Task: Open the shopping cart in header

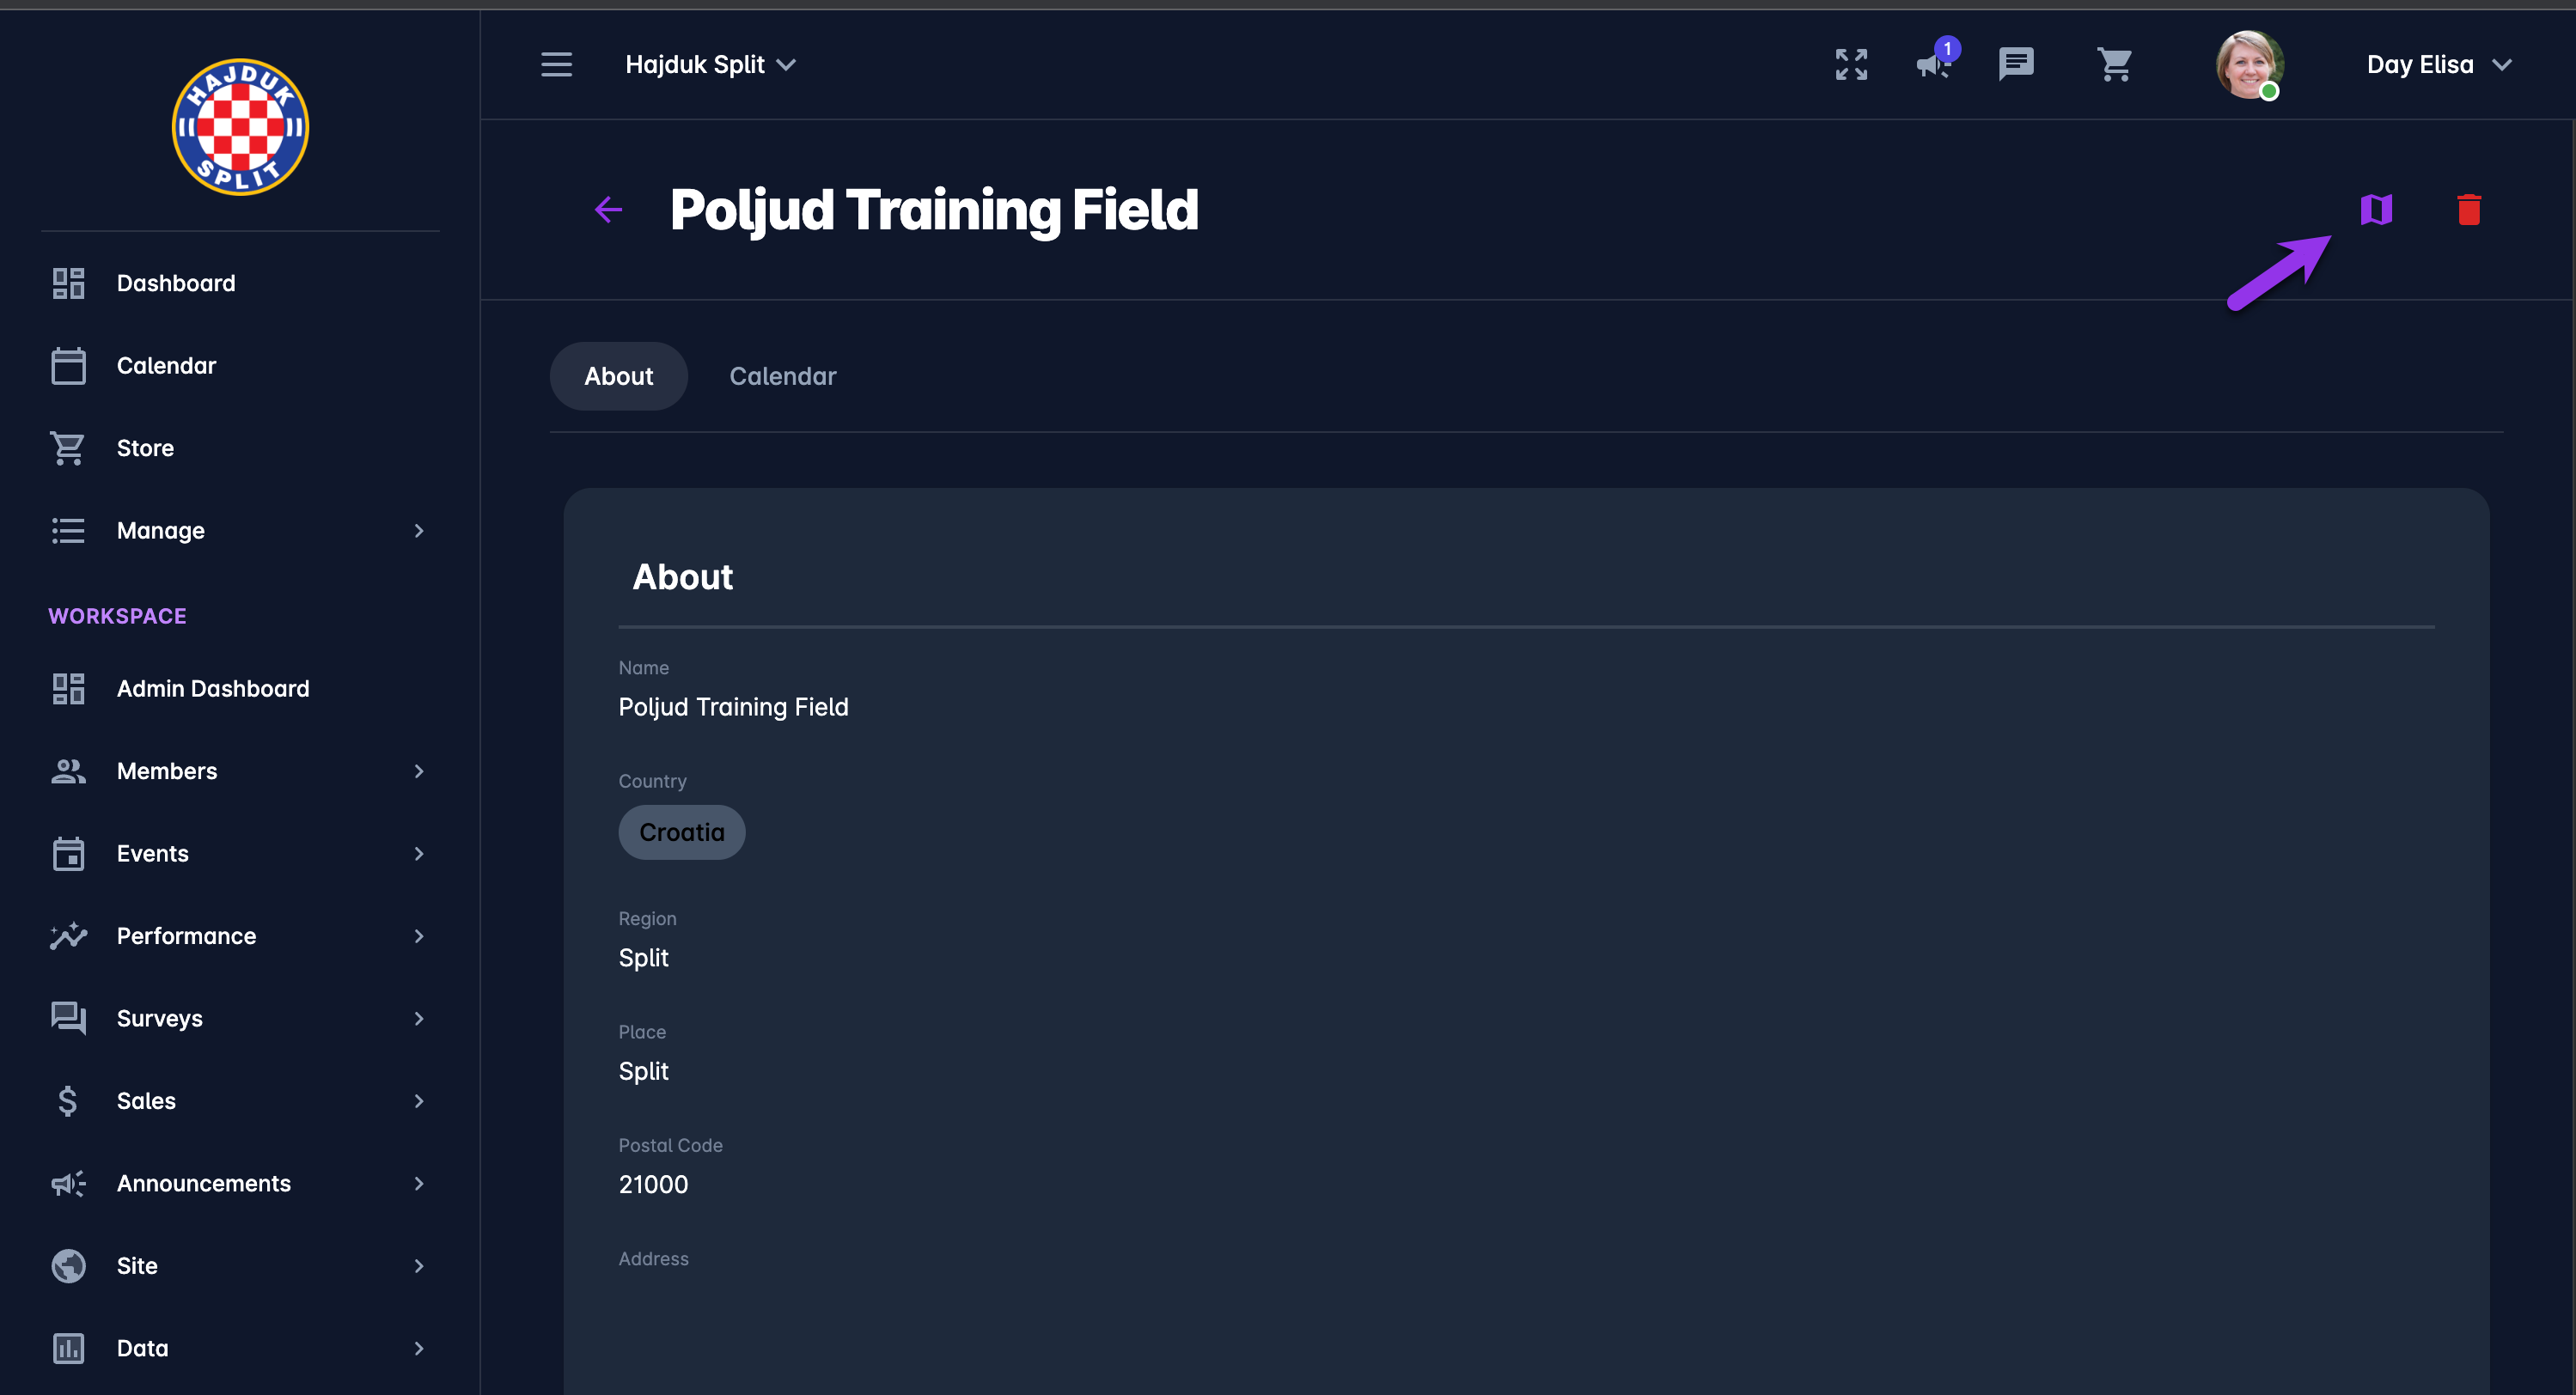Action: coord(2114,65)
